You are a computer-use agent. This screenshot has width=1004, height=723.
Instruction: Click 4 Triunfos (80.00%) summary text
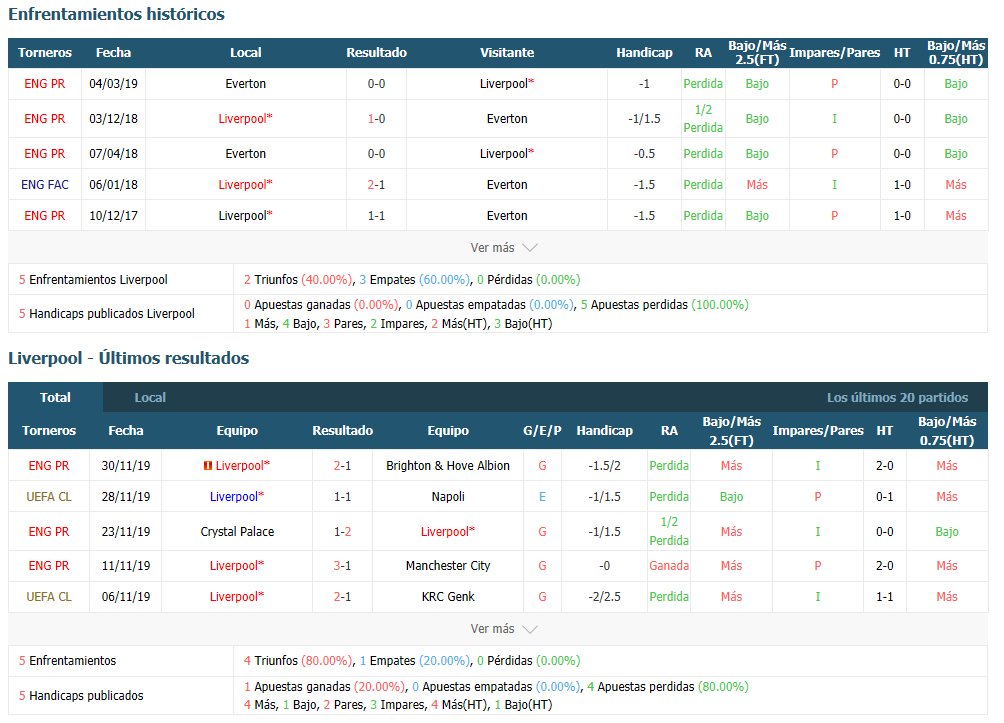tap(298, 661)
